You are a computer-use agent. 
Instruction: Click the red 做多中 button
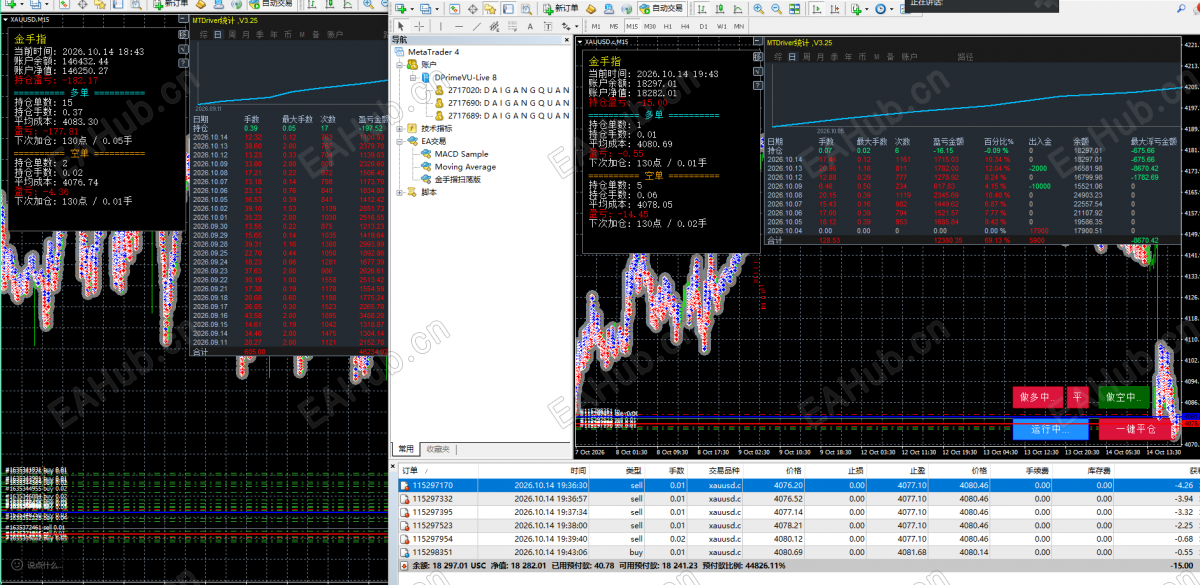pyautogui.click(x=1037, y=397)
